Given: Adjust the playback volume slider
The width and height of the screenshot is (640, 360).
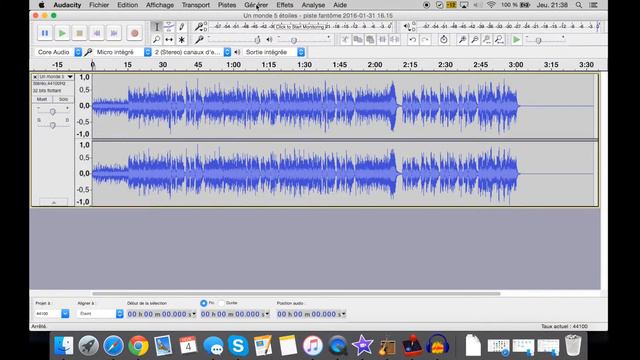Looking at the screenshot, I should point(293,40).
